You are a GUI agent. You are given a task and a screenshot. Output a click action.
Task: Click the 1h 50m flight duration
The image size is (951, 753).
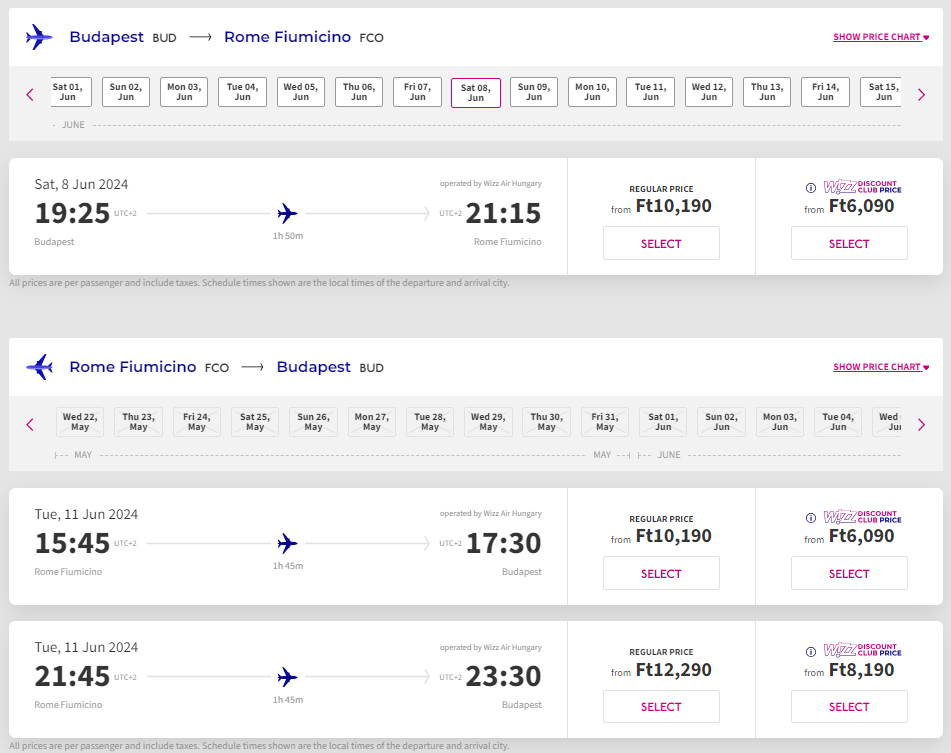click(287, 236)
